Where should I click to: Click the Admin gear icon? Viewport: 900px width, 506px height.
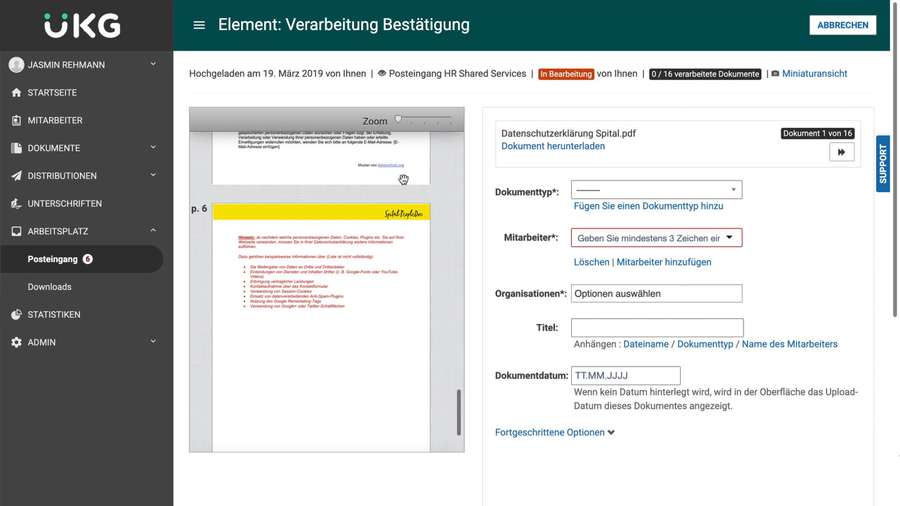16,343
